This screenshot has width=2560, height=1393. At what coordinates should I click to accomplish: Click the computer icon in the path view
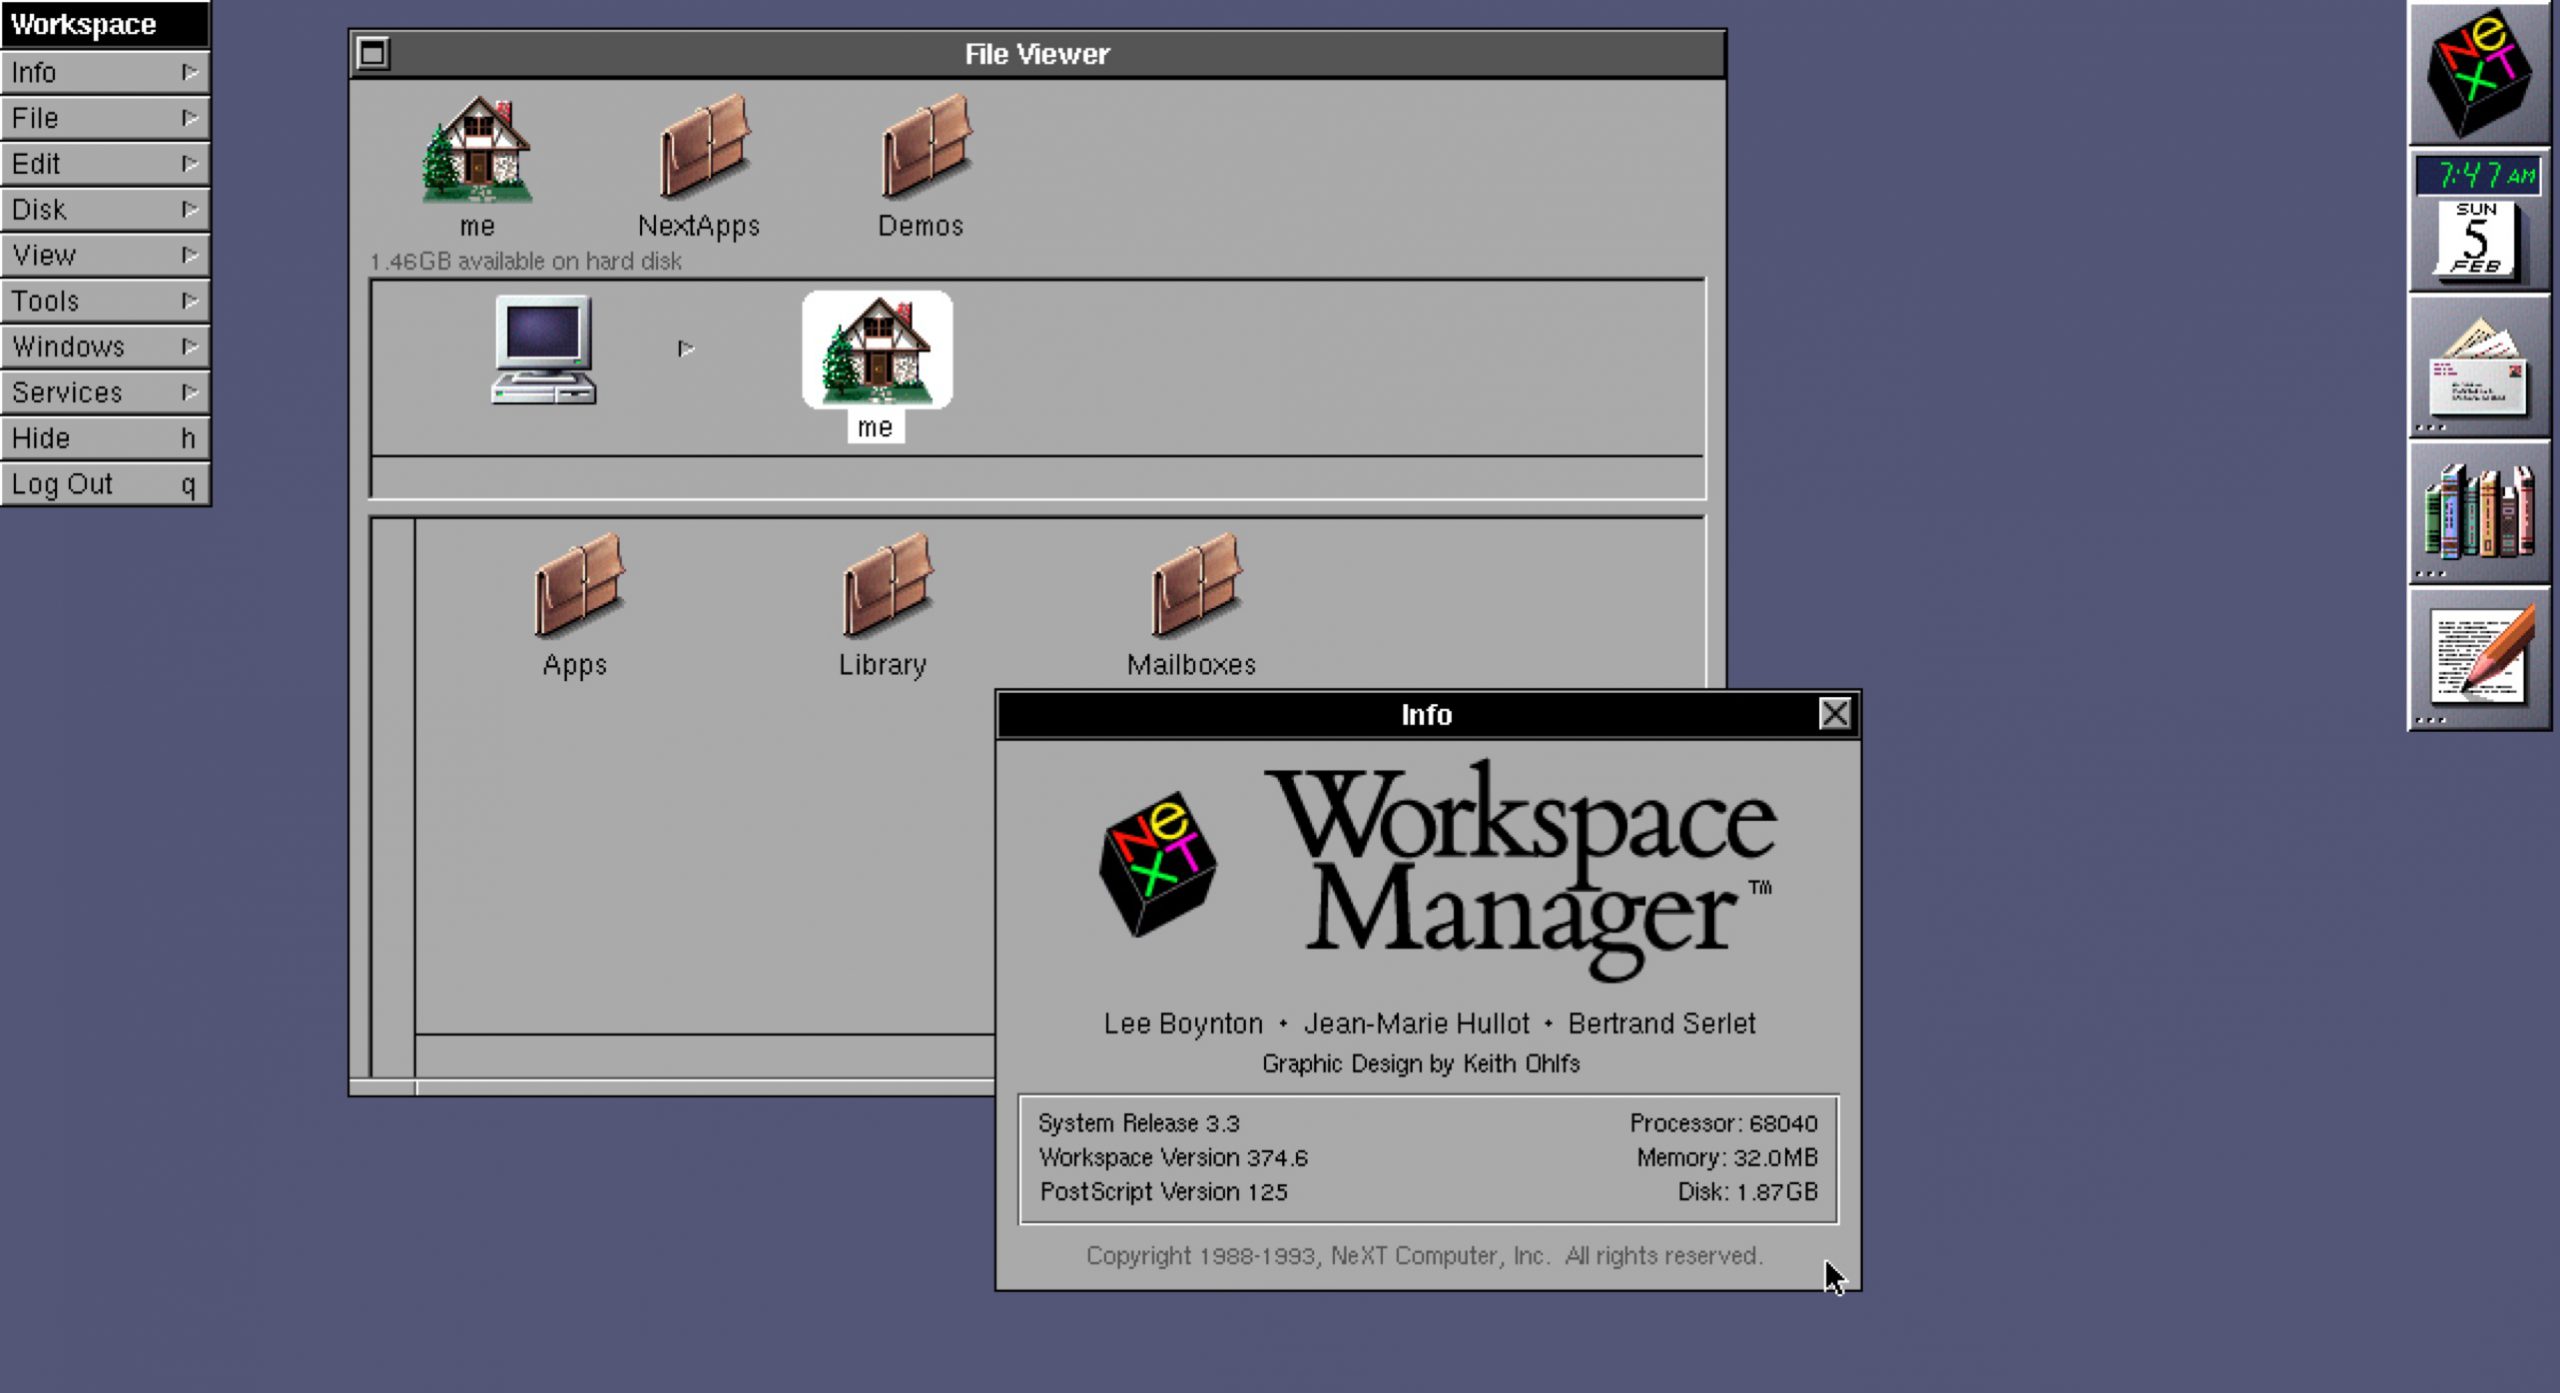(x=544, y=350)
